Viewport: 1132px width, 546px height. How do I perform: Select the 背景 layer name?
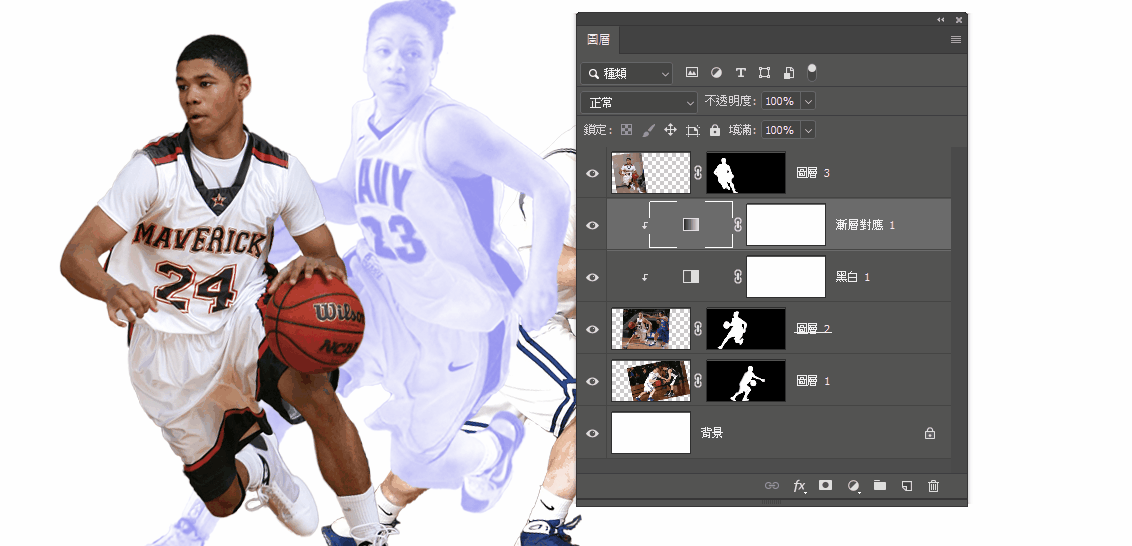pyautogui.click(x=712, y=433)
